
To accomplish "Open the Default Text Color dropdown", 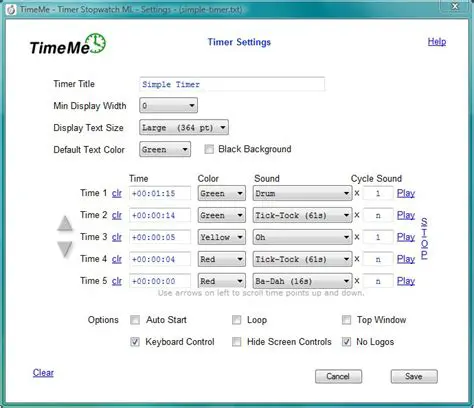I will coord(165,149).
